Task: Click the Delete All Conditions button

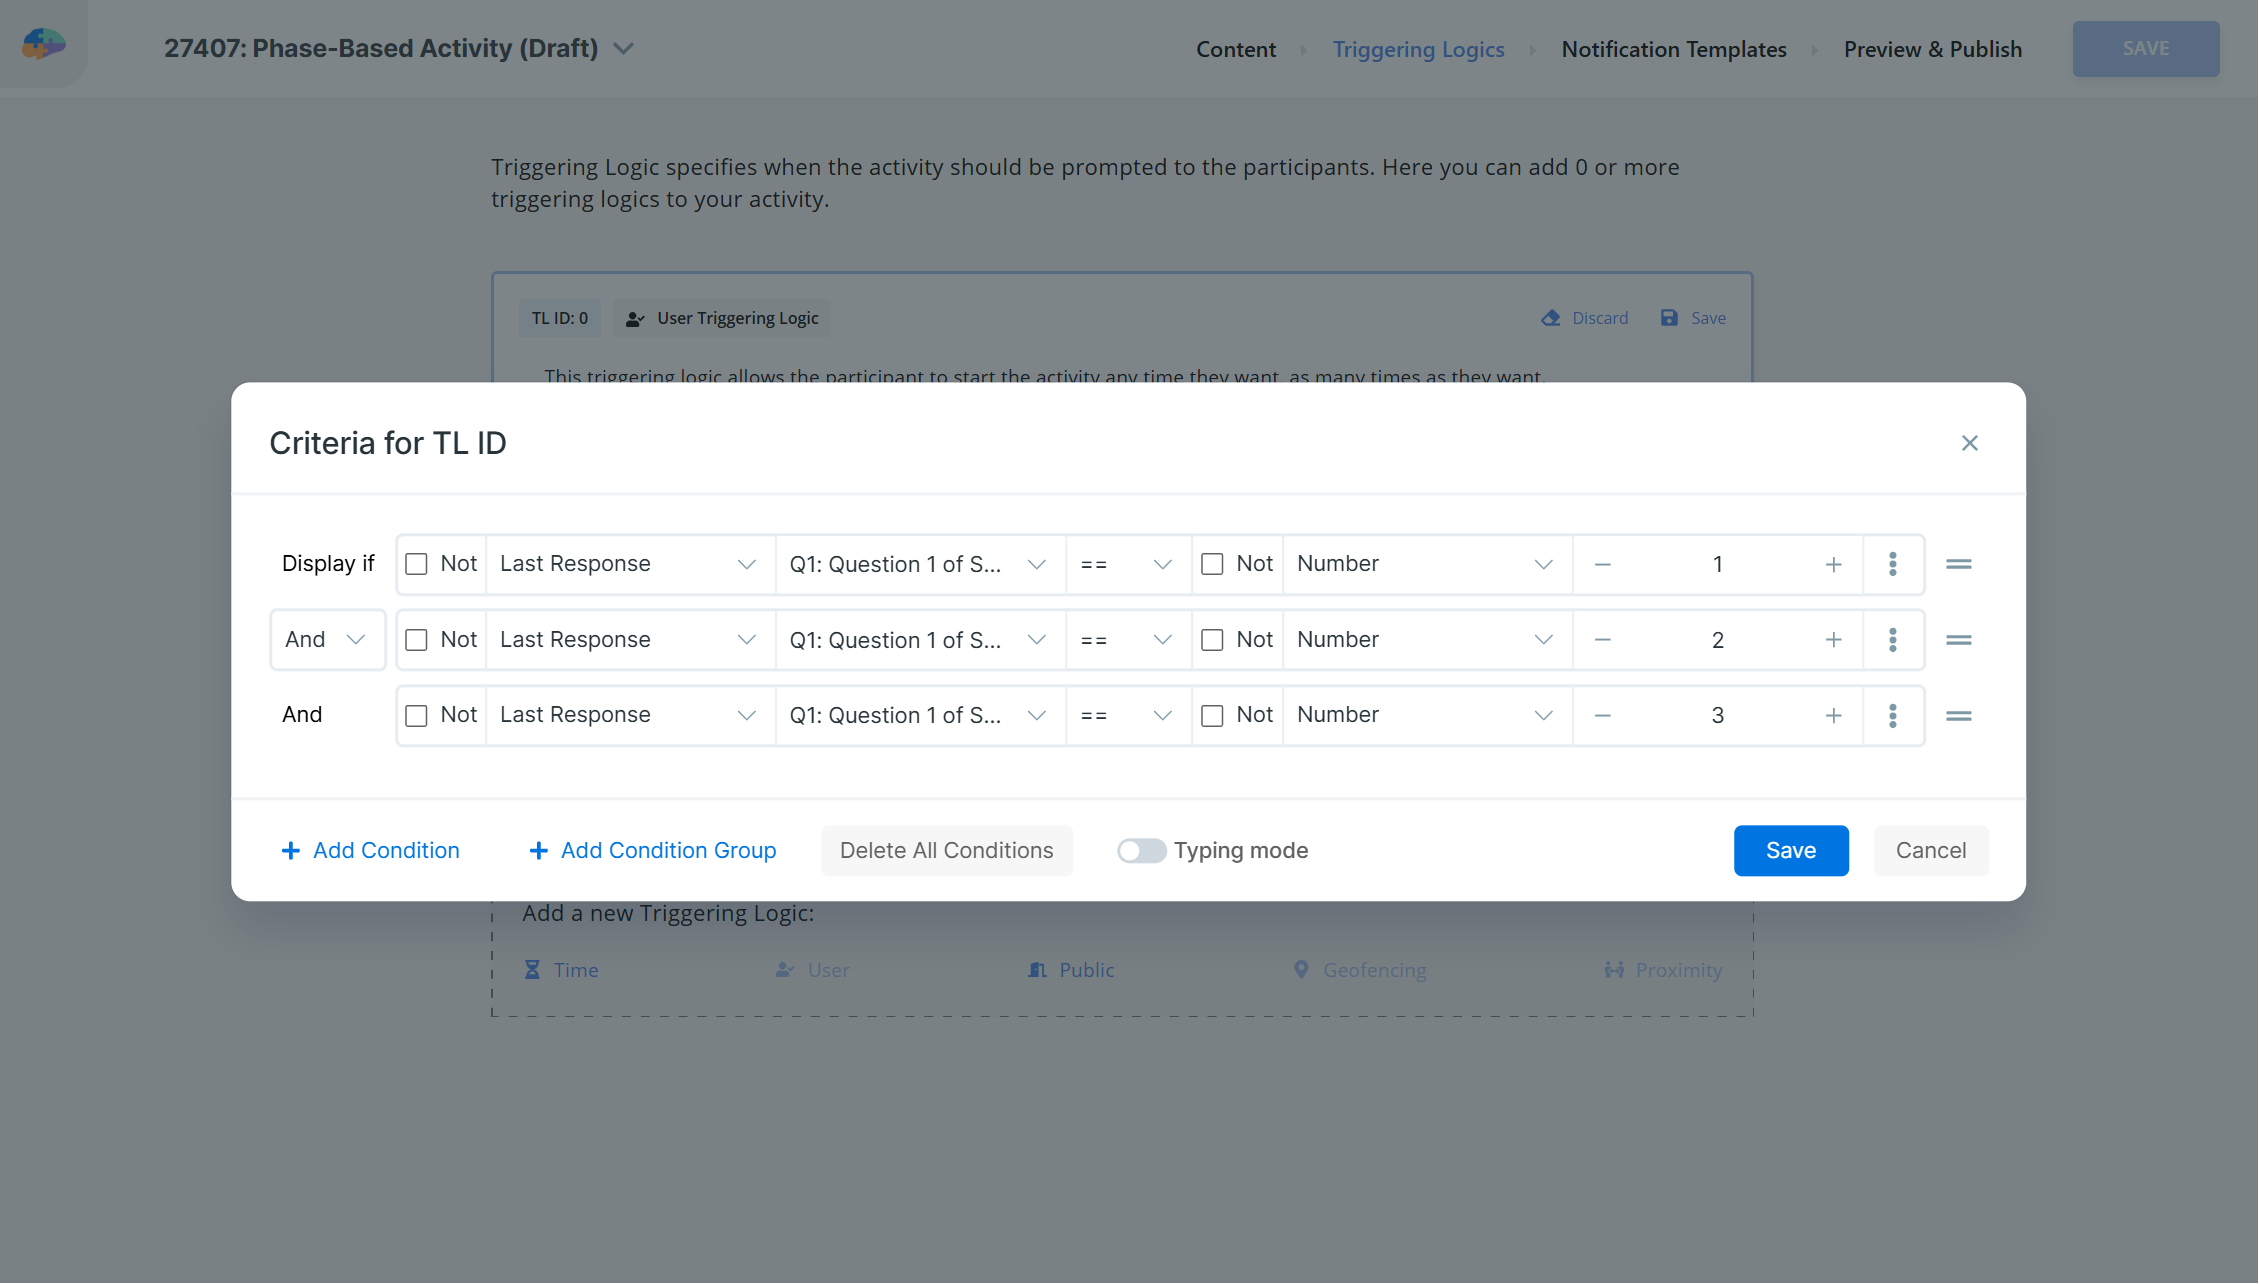Action: point(946,851)
